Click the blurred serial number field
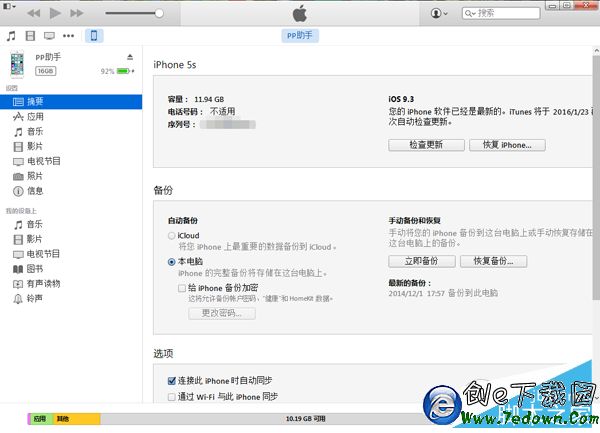Screen dimensions: 600x433 [228, 124]
